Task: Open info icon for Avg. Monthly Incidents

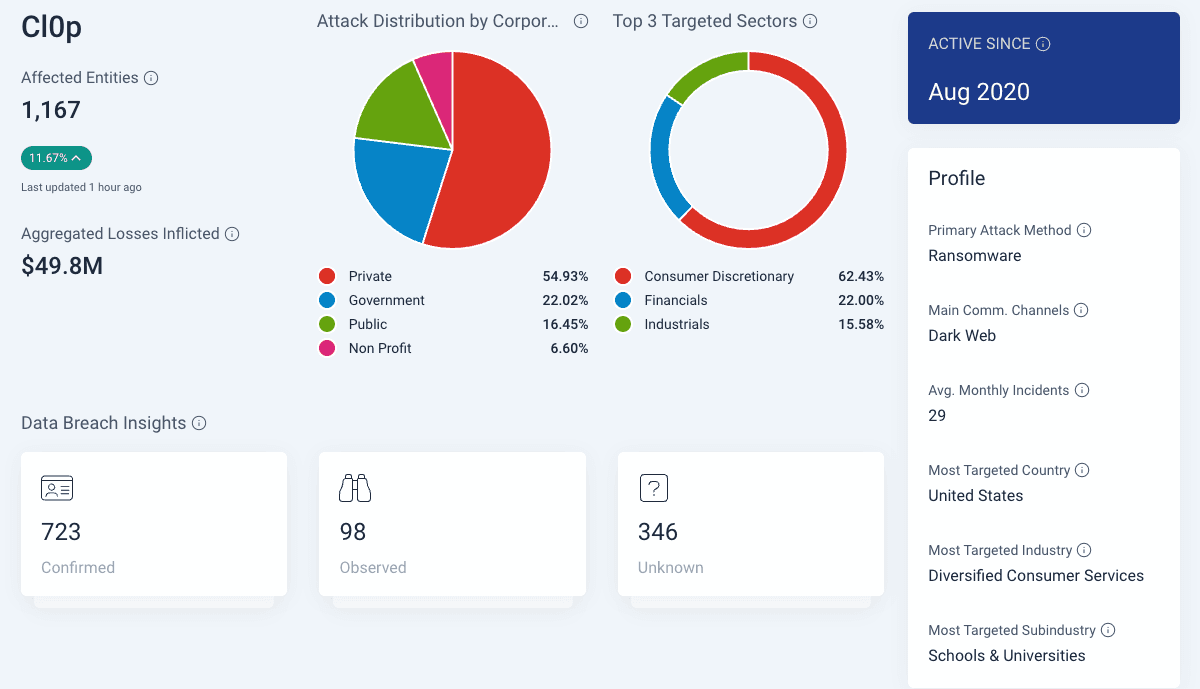Action: [x=1082, y=390]
